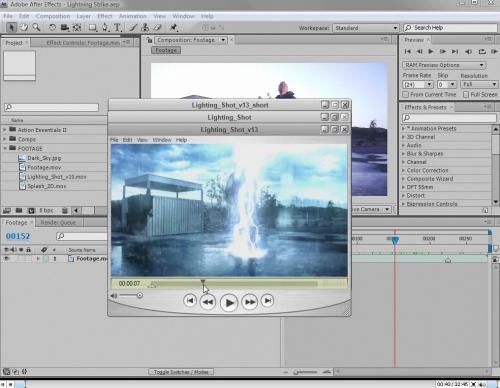Image resolution: width=500 pixels, height=388 pixels.
Task: Open the Frame Rate dropdown
Action: click(418, 85)
